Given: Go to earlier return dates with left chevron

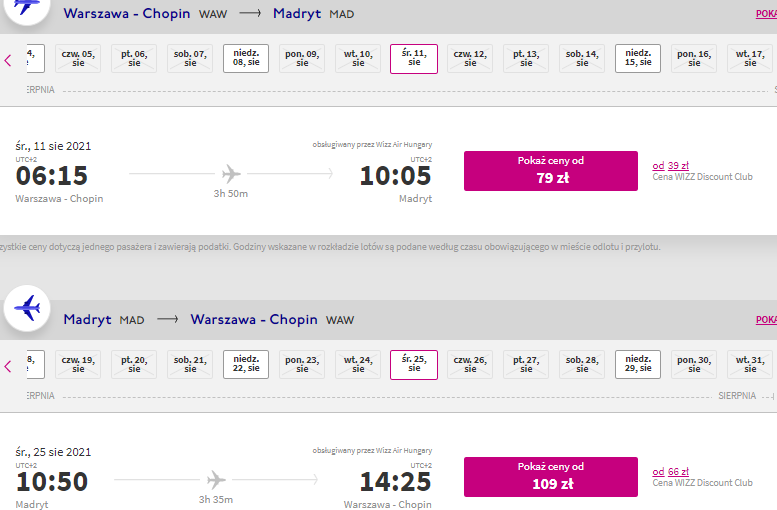Looking at the screenshot, I should pos(7,366).
